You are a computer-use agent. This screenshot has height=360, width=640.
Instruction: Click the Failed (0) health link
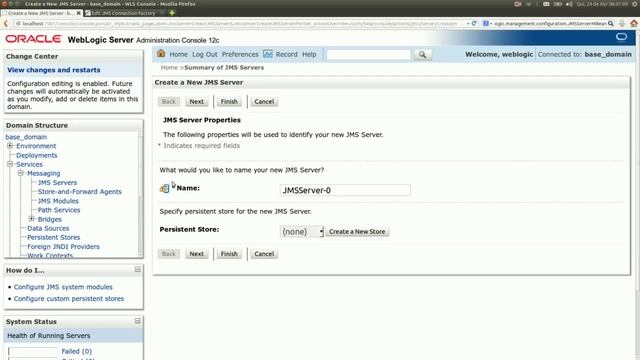point(77,351)
